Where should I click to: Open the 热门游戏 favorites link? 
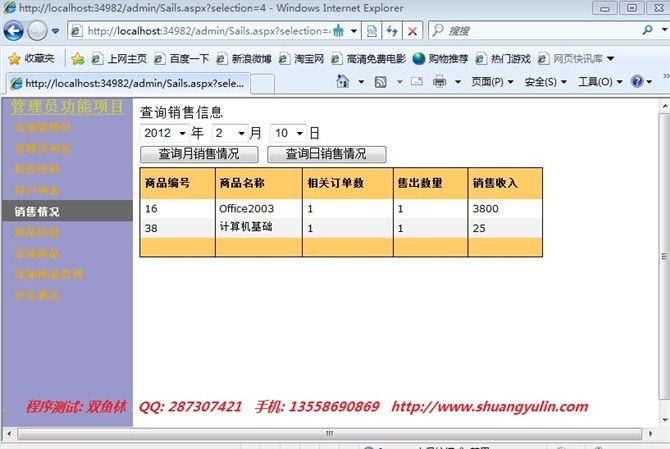coord(503,59)
